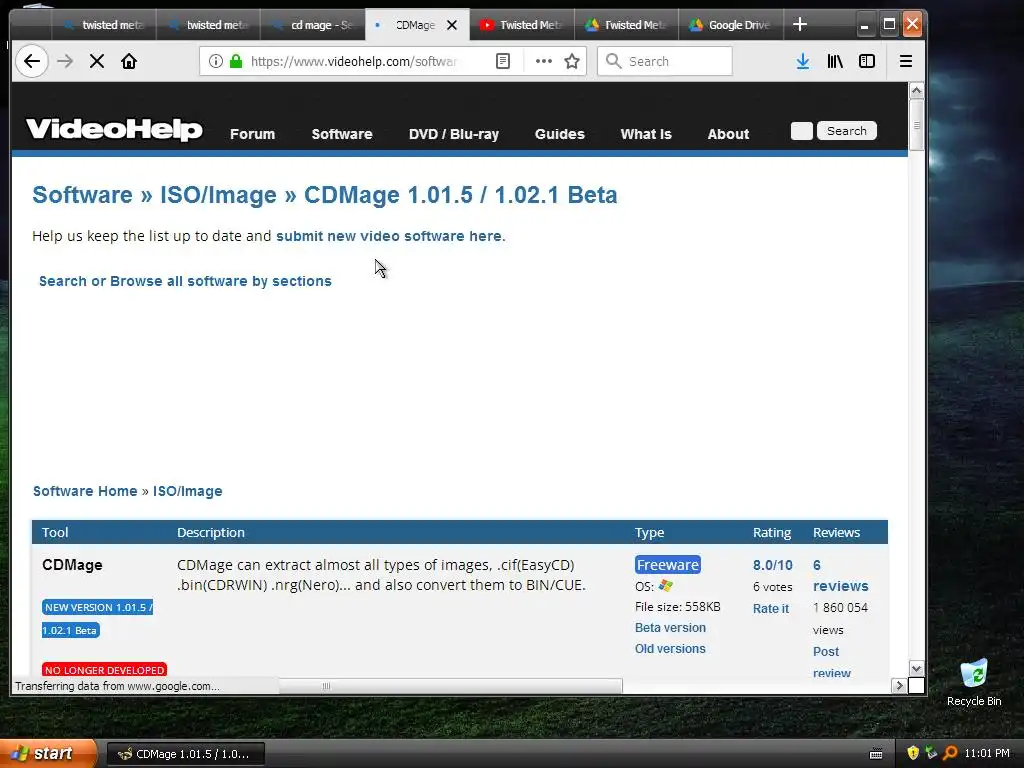Click the VideoHelp Search button

(x=846, y=131)
